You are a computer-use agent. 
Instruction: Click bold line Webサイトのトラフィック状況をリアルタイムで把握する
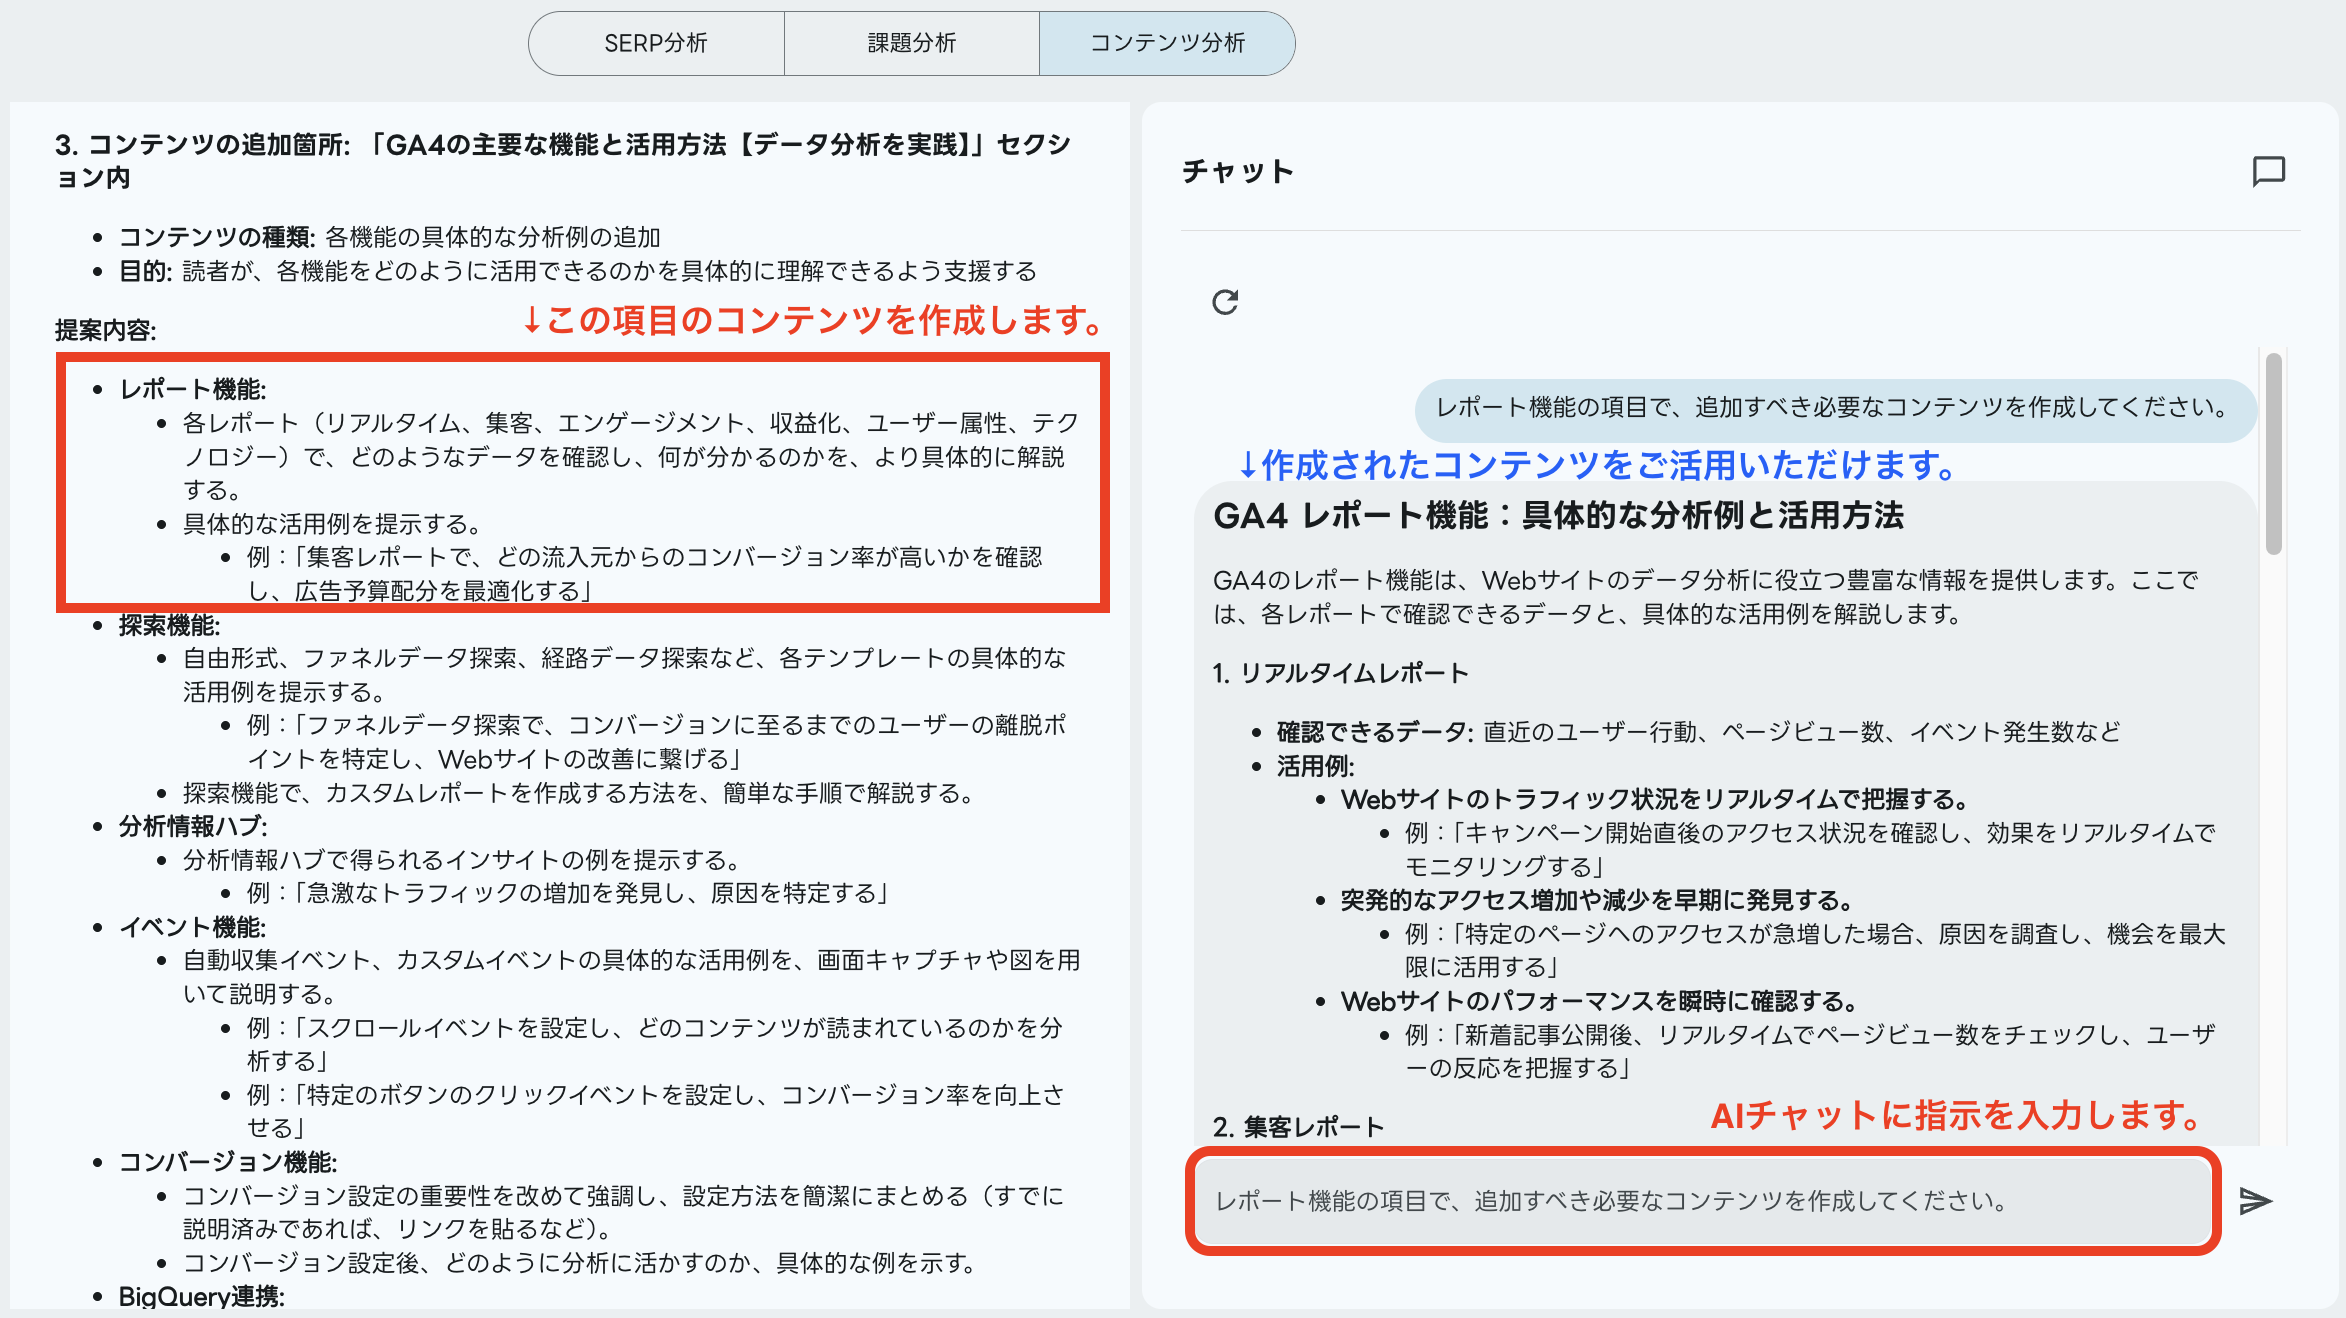tap(1655, 799)
